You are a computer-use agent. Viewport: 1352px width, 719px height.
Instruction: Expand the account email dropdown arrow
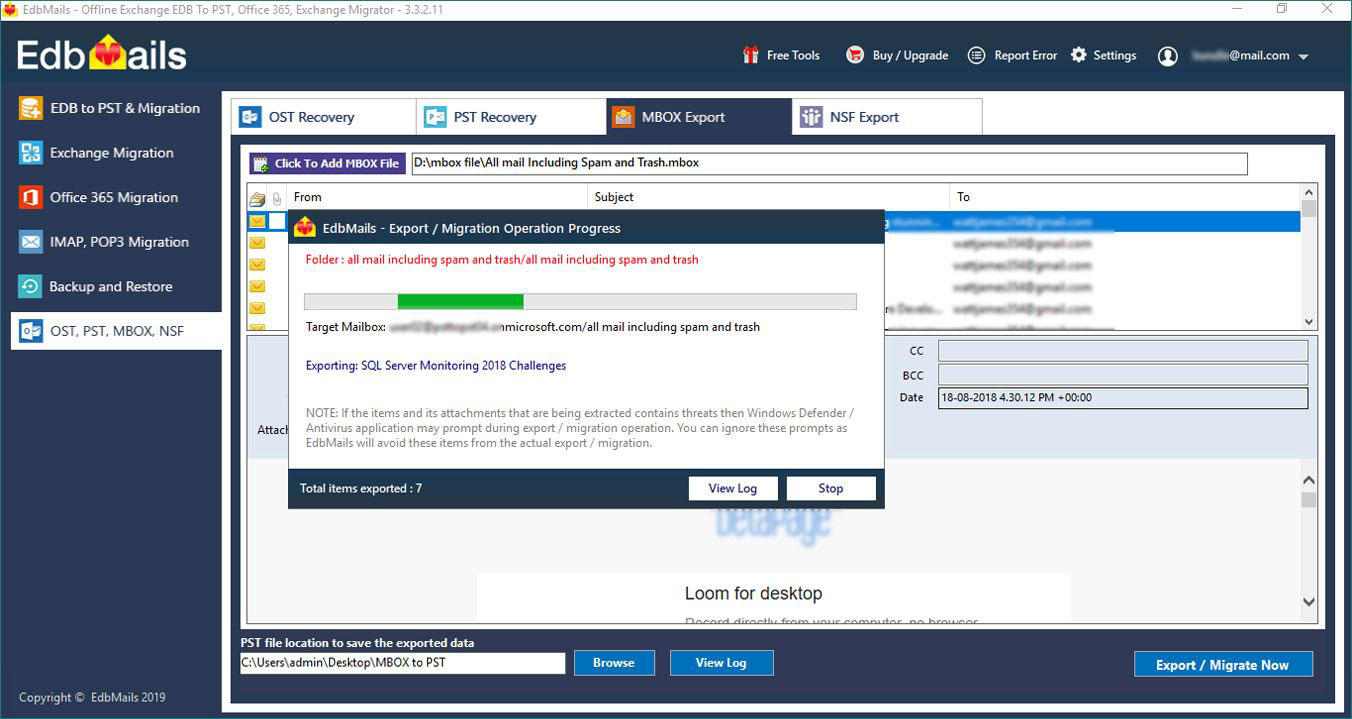point(1303,57)
